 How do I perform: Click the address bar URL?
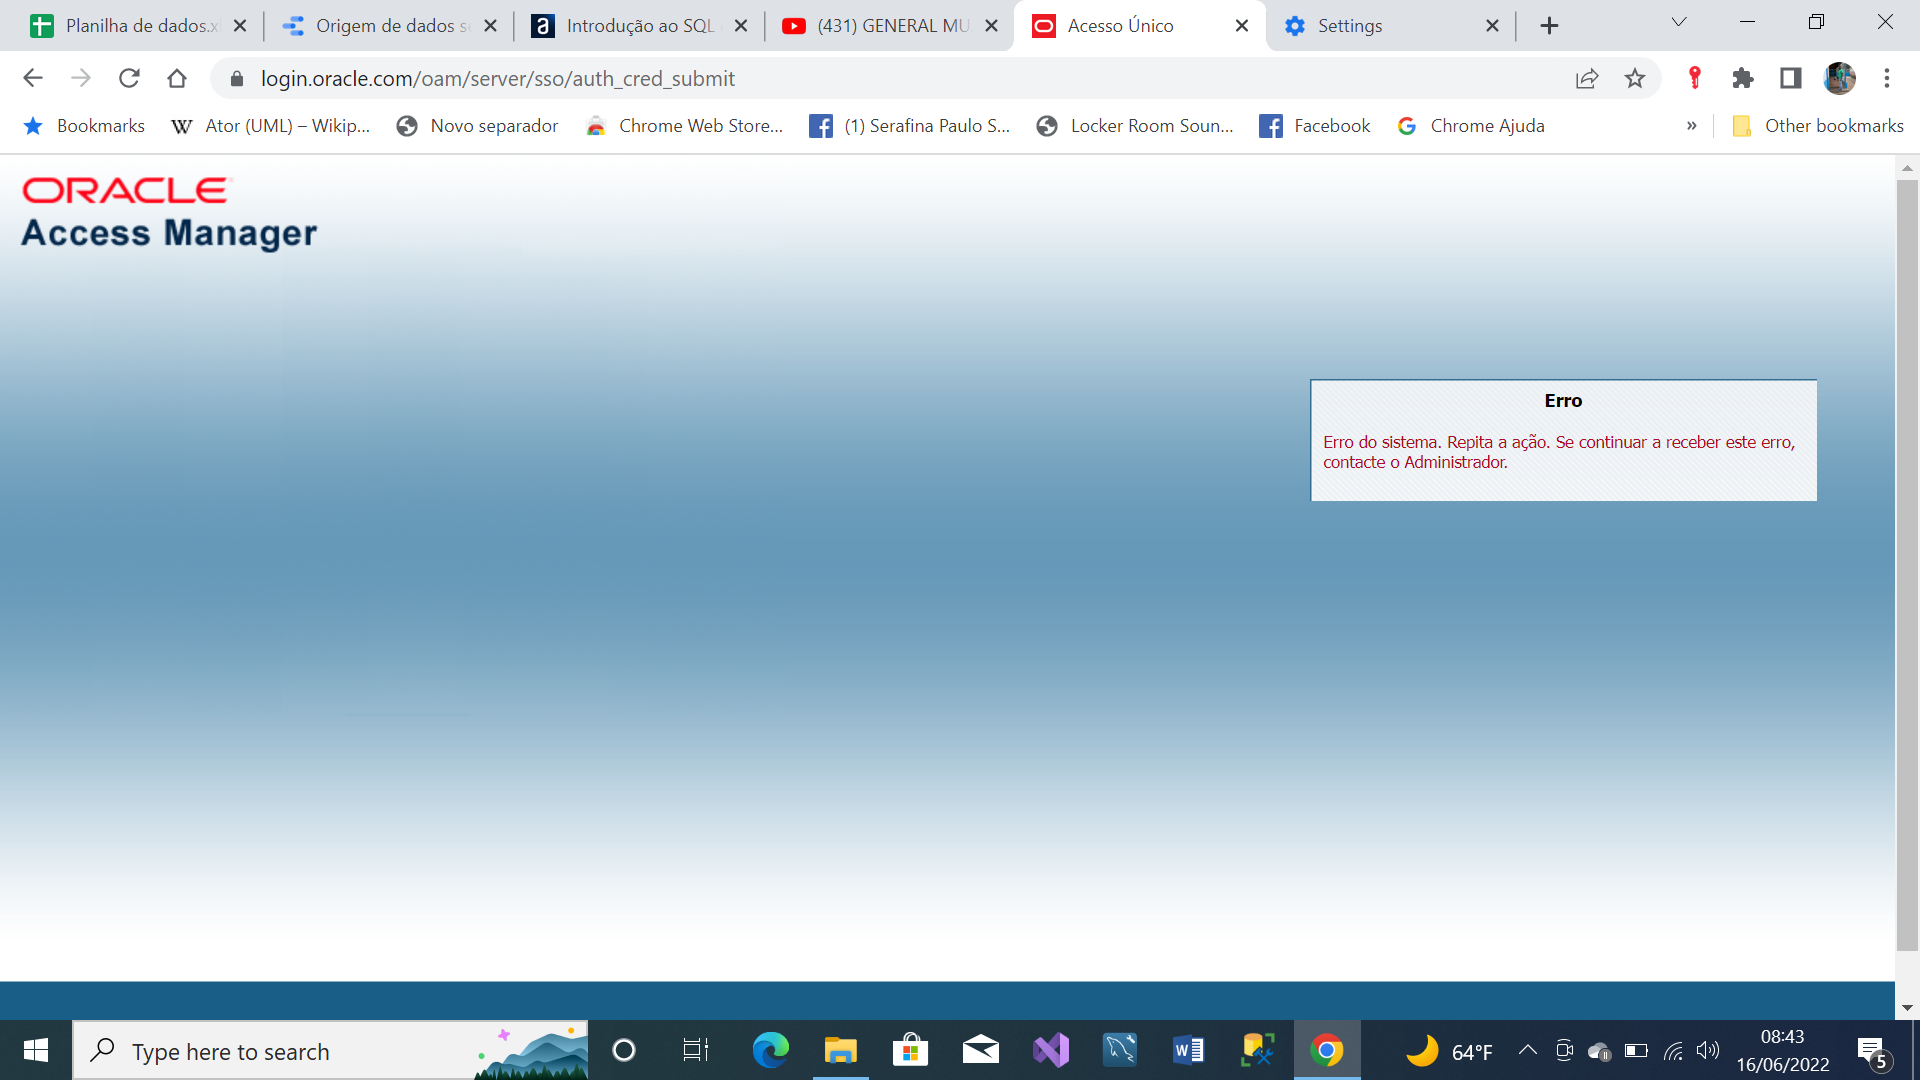pos(497,79)
